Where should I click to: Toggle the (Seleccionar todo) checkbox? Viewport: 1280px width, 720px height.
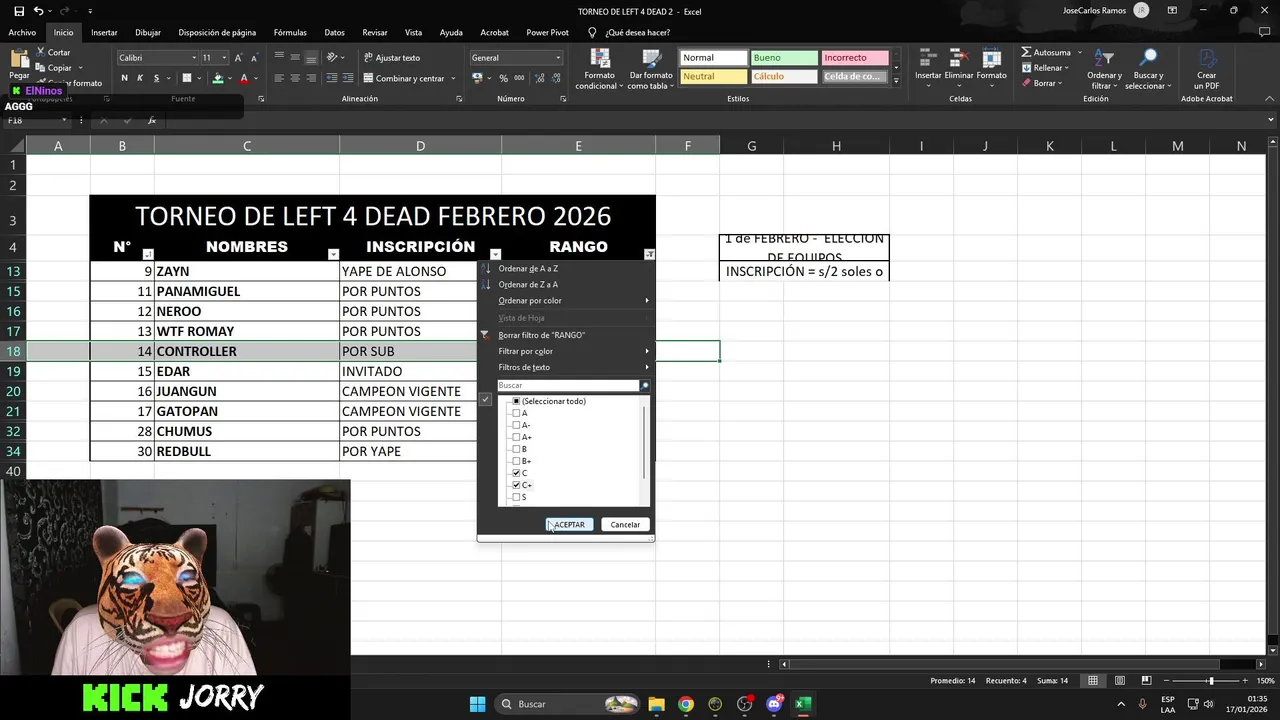[x=517, y=401]
